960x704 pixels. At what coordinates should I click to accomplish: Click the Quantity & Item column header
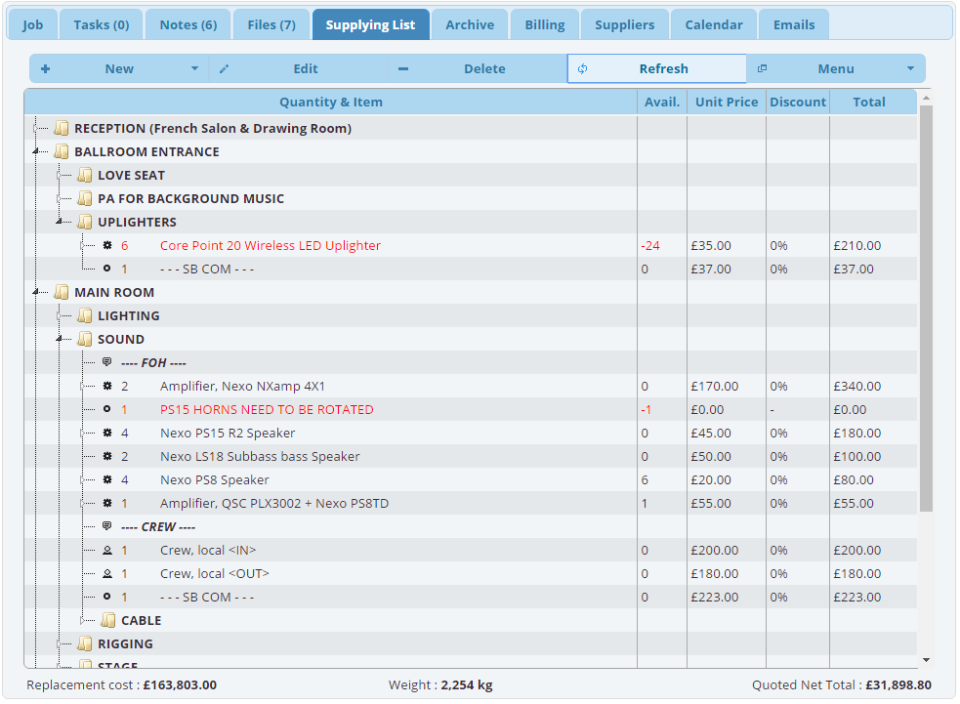[331, 102]
